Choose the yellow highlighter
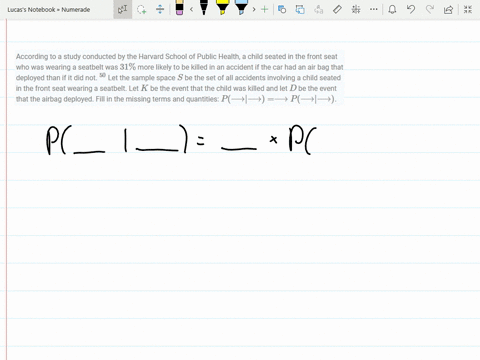 click(x=222, y=8)
